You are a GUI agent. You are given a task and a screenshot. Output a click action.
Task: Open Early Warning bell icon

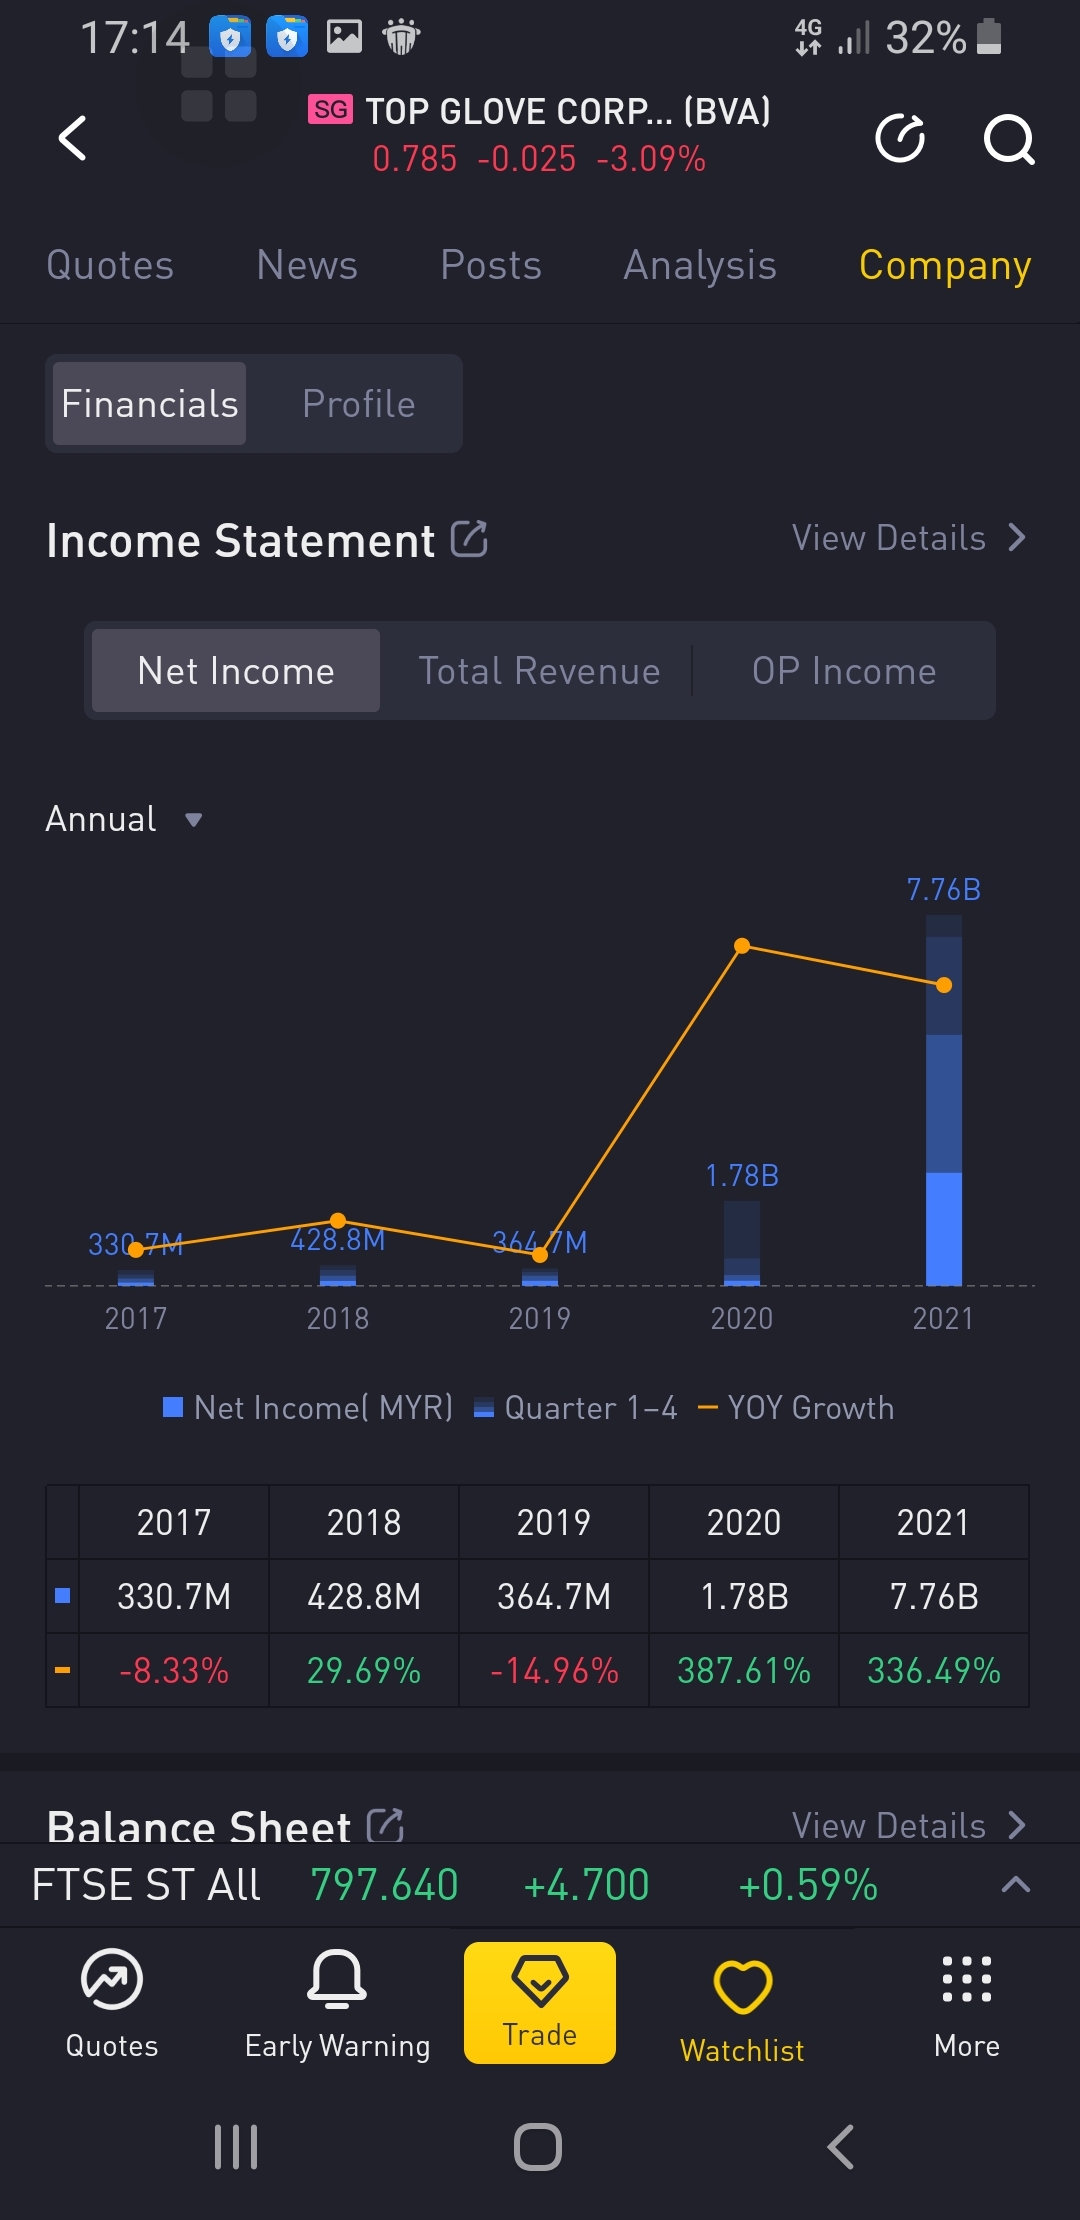[x=337, y=1979]
